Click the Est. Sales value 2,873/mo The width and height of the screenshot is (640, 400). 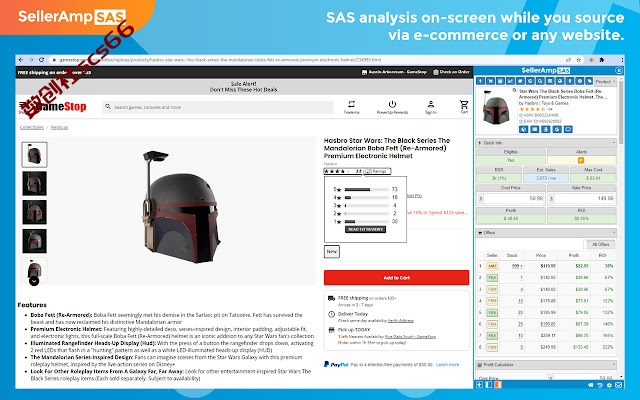point(546,178)
